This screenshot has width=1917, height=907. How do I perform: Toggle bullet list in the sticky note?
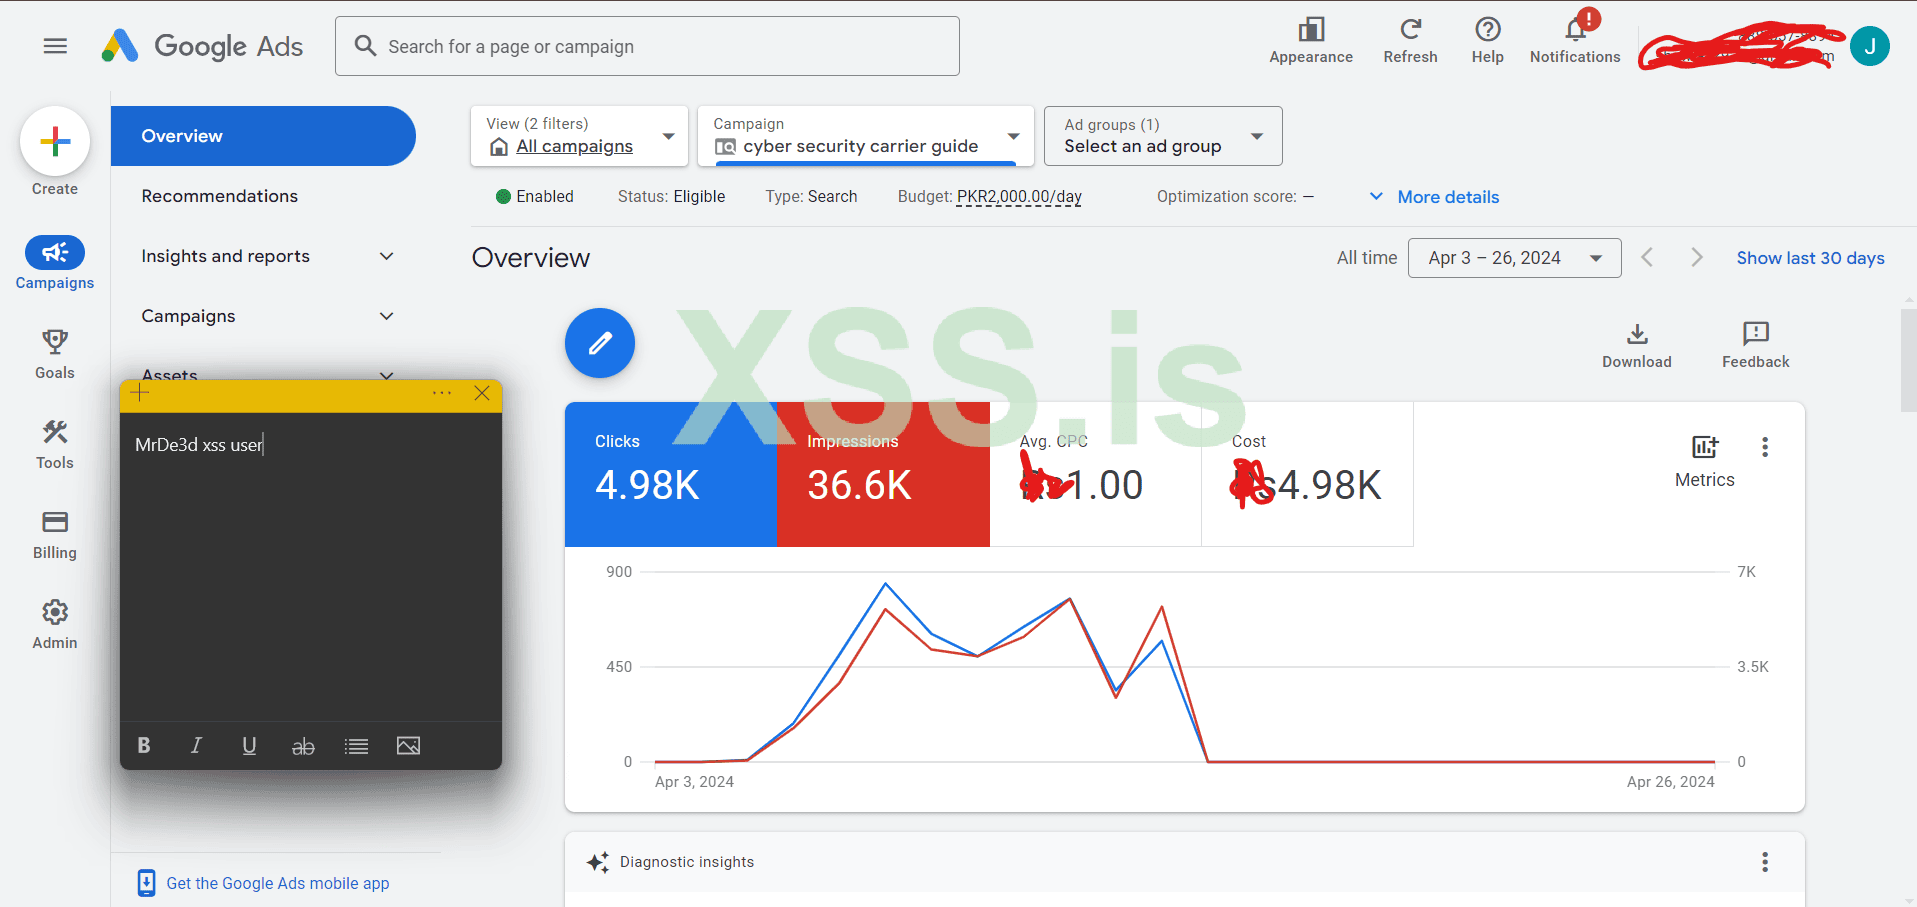(356, 746)
